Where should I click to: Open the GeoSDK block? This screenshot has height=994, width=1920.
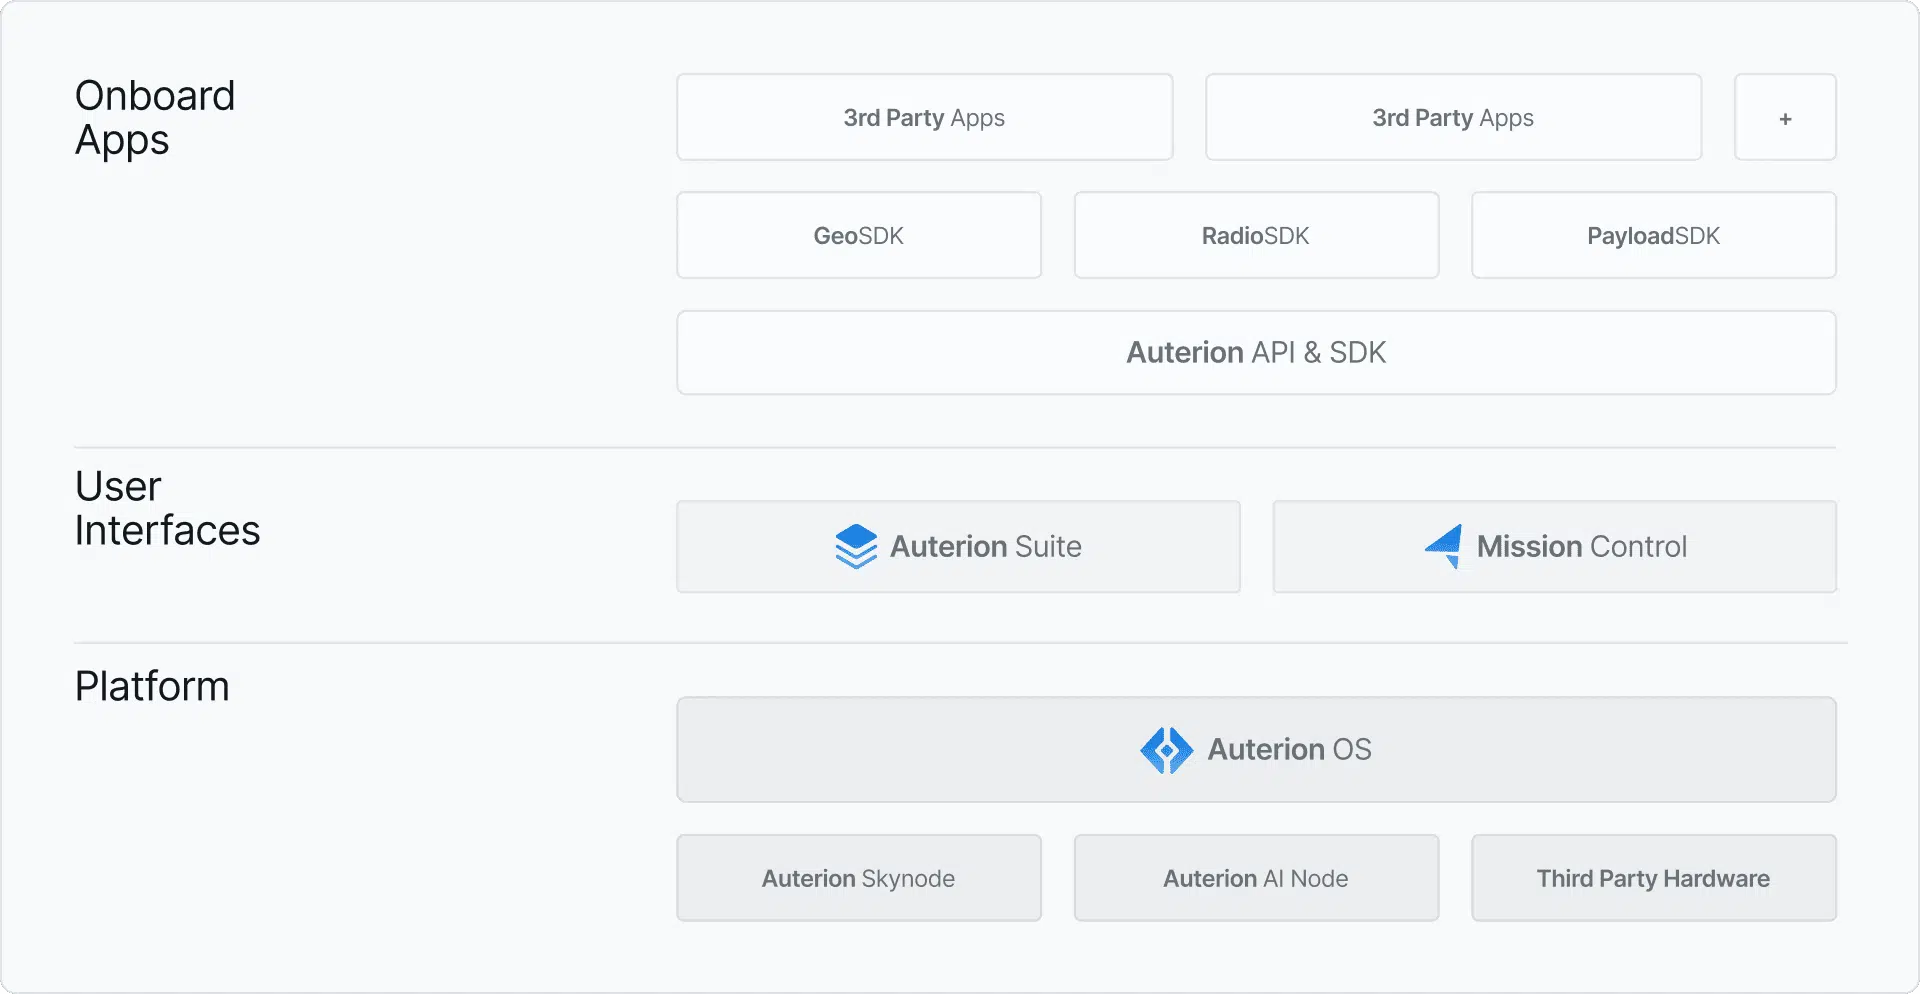click(x=859, y=235)
